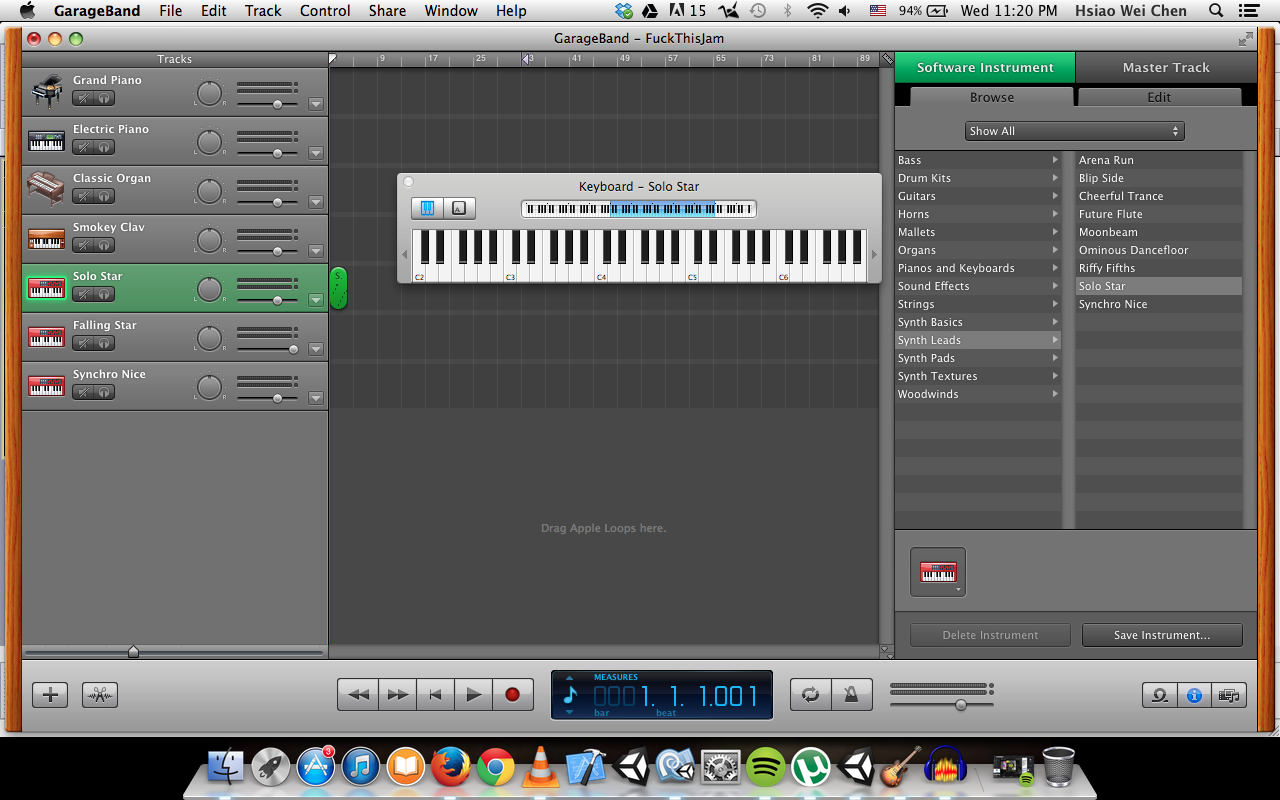Switch to the musical typing keyboard view
The height and width of the screenshot is (800, 1280).
(459, 208)
